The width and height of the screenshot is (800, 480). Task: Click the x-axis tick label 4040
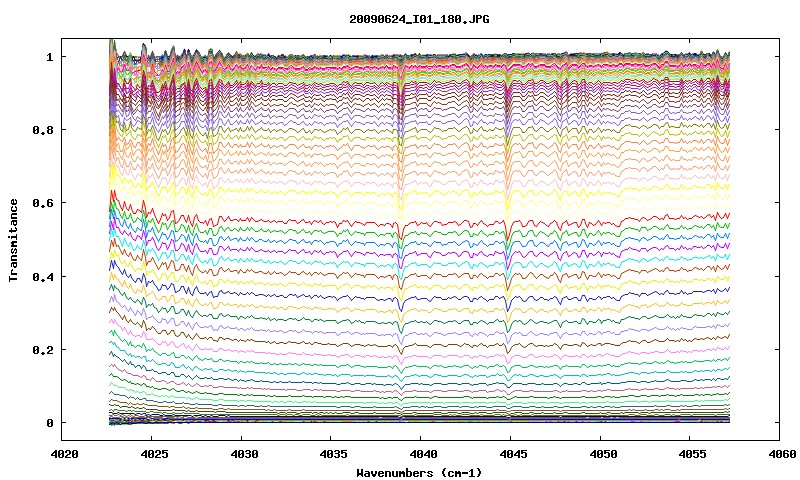pos(423,453)
